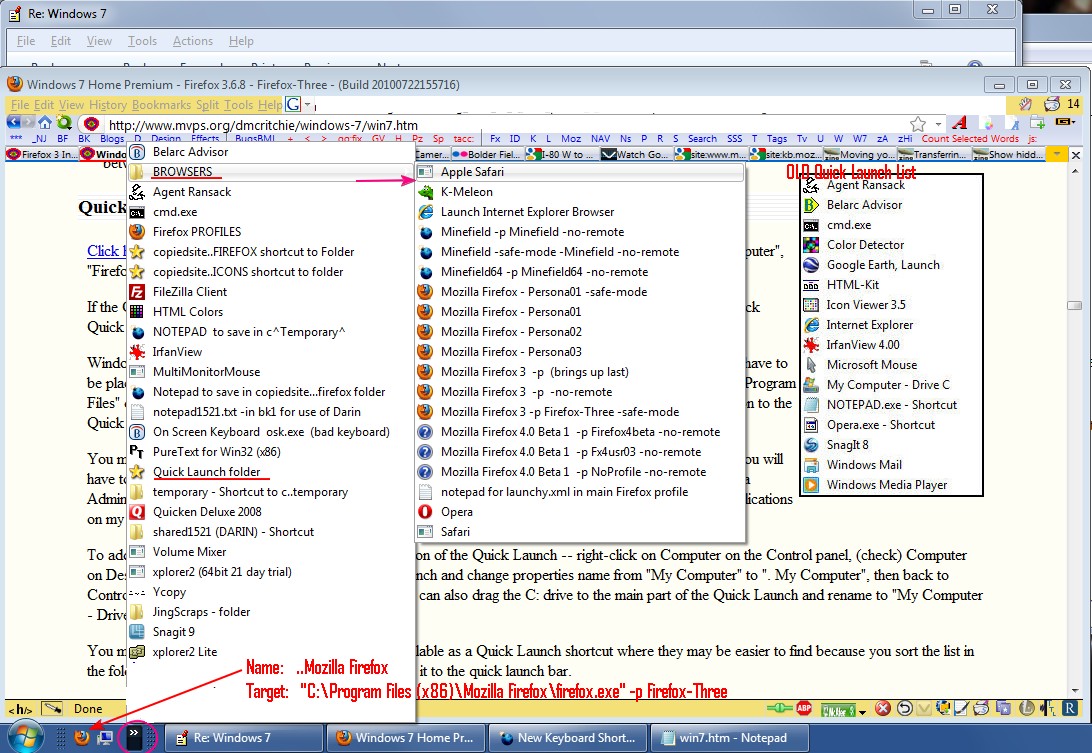Switch to the Show hidd... tab
This screenshot has height=753, width=1092.
(1008, 154)
